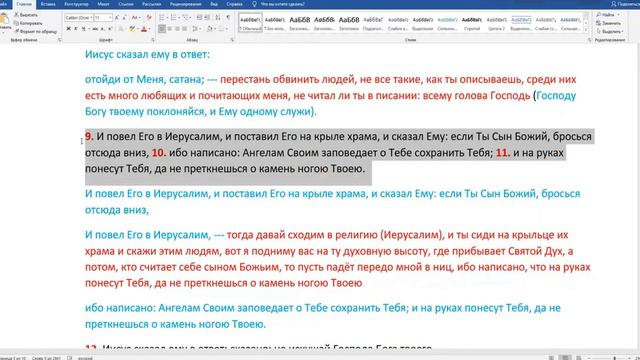The image size is (640, 360).
Task: Click the Paste (Вставить) button
Action: (4, 24)
